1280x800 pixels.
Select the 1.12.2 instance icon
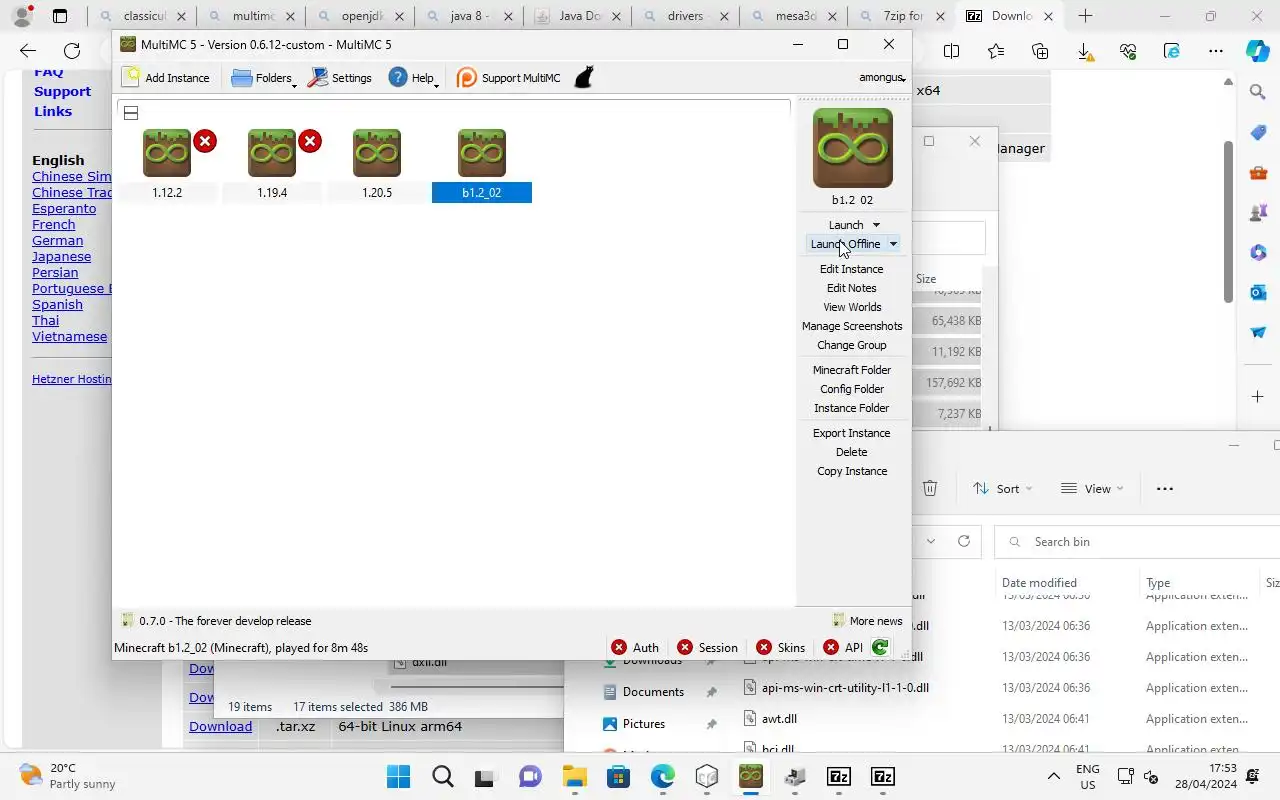(167, 153)
